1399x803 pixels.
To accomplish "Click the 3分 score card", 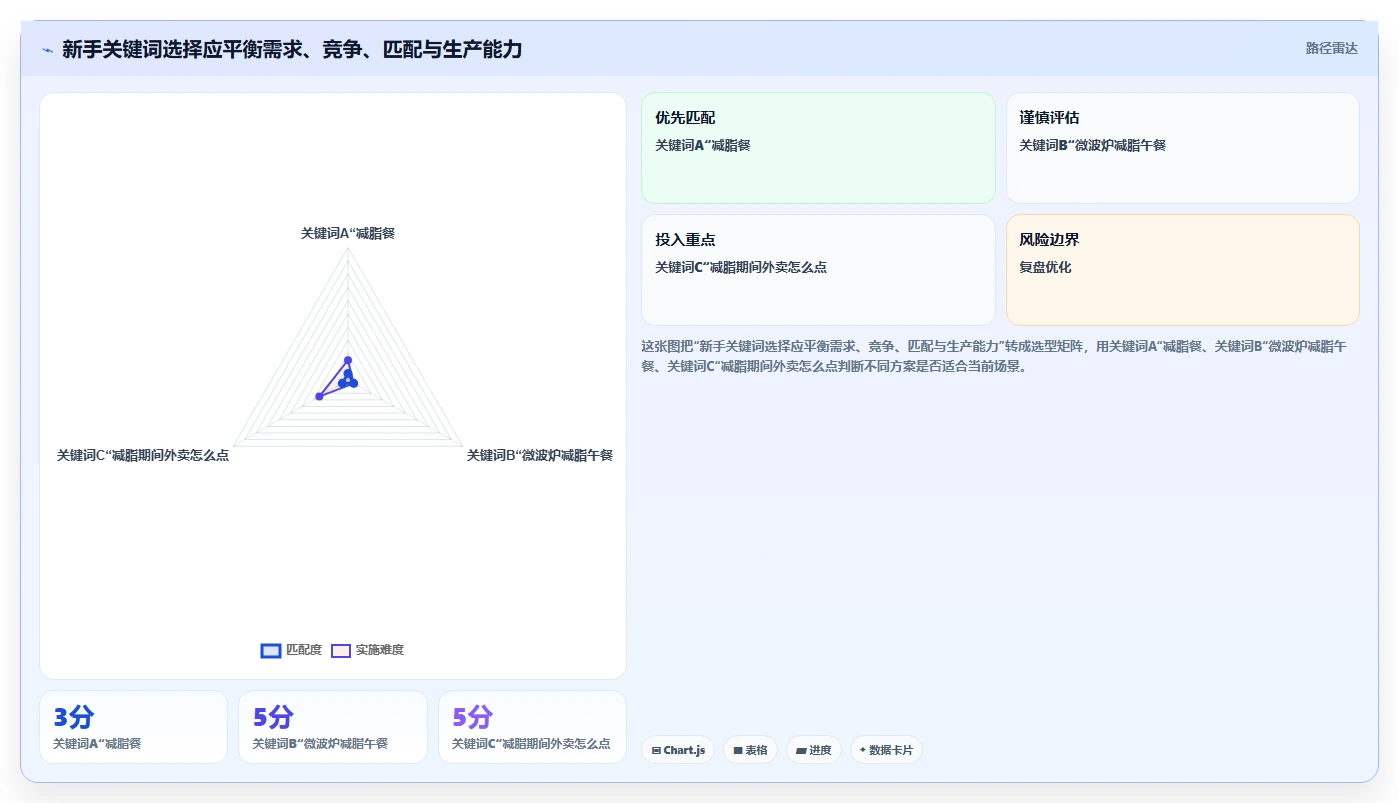I will click(133, 727).
